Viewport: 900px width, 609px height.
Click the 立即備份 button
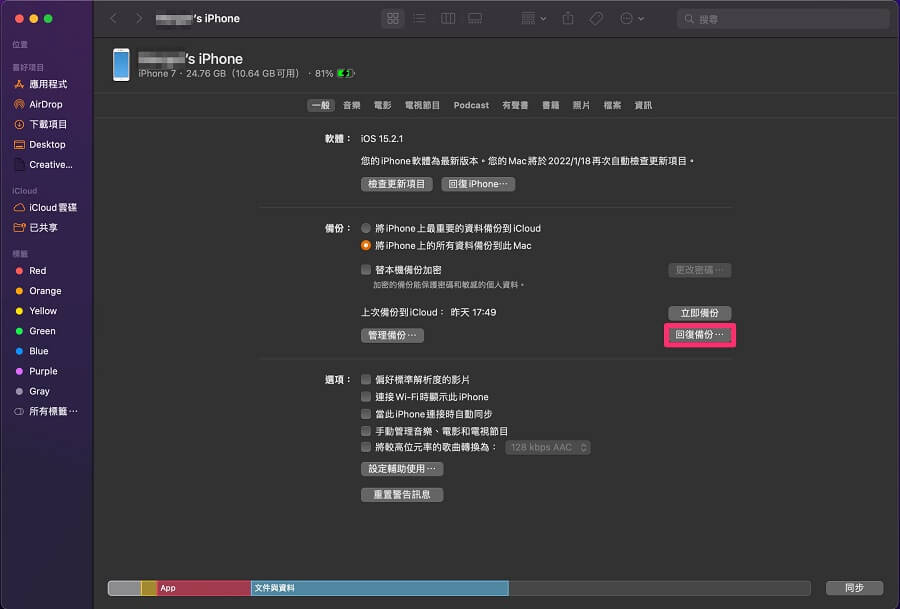click(x=698, y=312)
